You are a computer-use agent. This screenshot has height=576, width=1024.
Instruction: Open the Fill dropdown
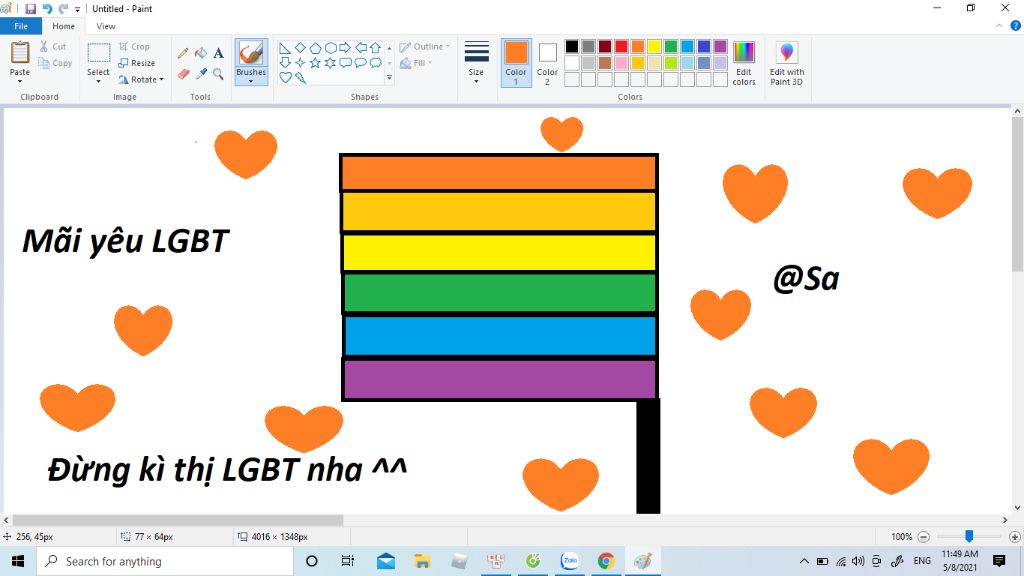coord(415,63)
